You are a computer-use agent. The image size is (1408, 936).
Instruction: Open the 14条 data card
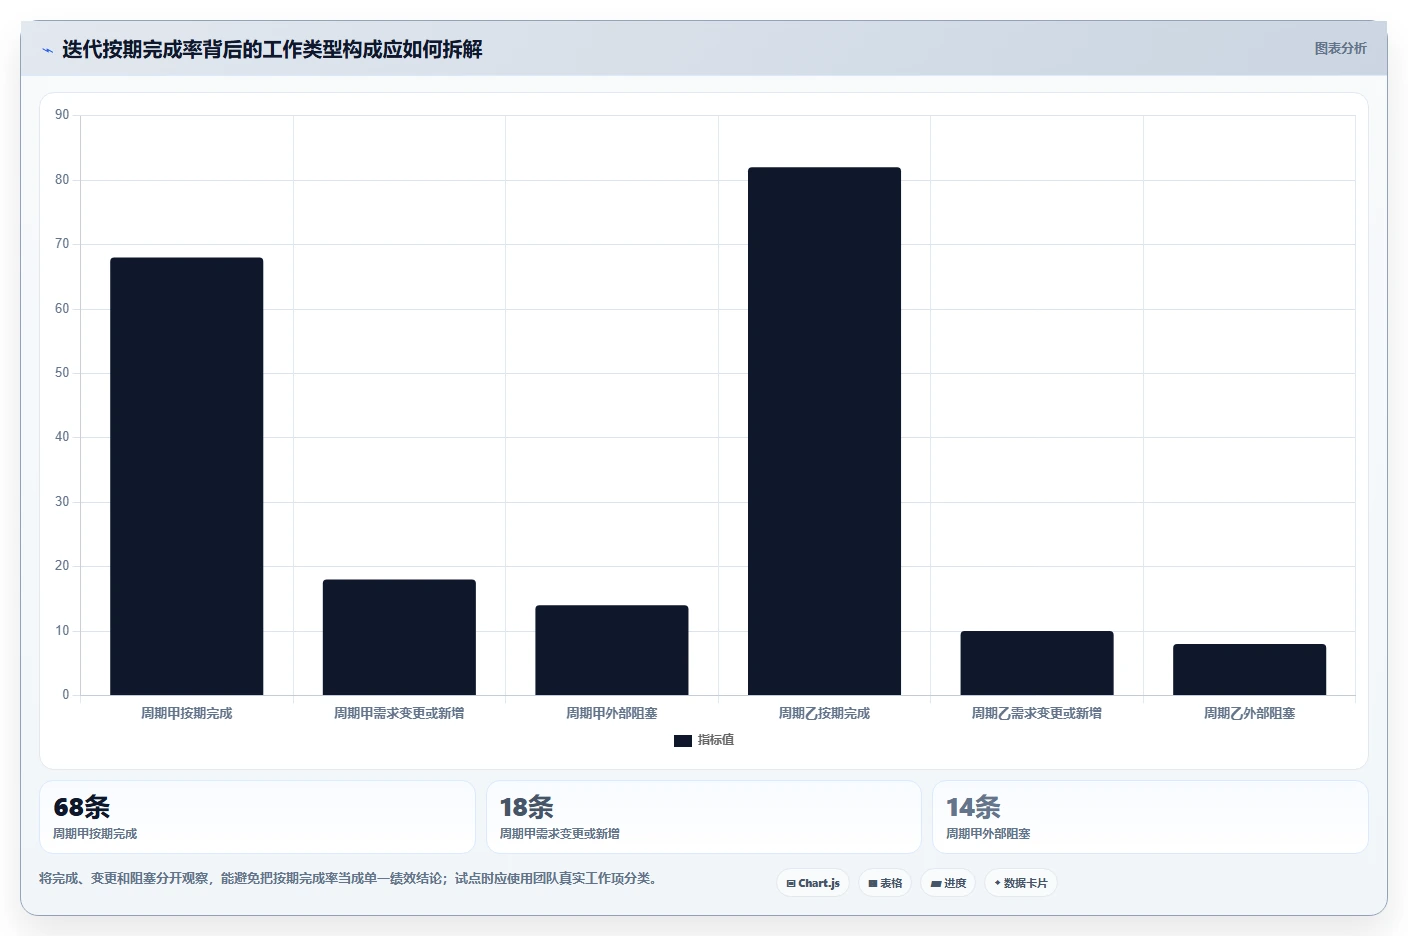pyautogui.click(x=1150, y=817)
